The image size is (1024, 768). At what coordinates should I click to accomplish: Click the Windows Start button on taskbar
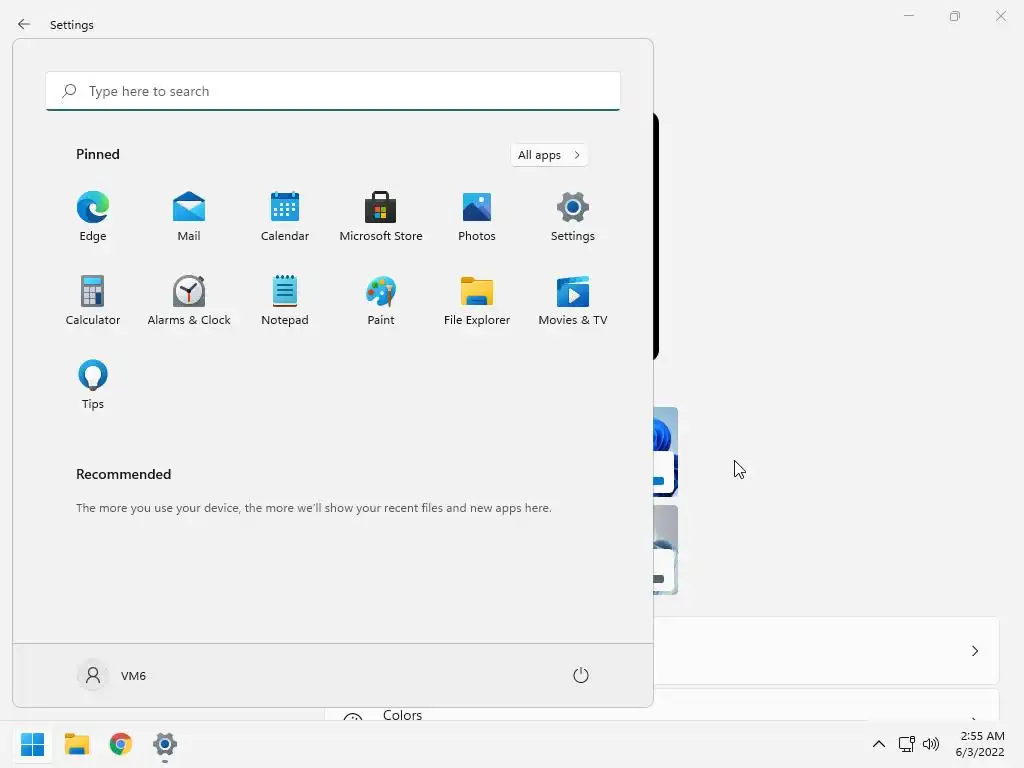click(x=32, y=744)
